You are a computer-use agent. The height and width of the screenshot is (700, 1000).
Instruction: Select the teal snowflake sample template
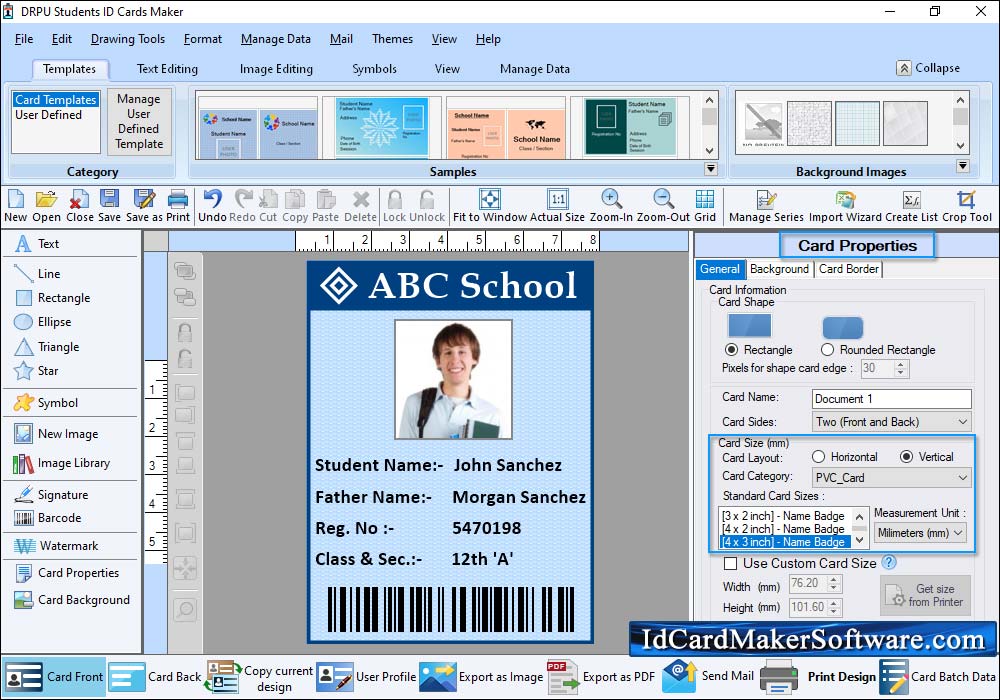382,127
